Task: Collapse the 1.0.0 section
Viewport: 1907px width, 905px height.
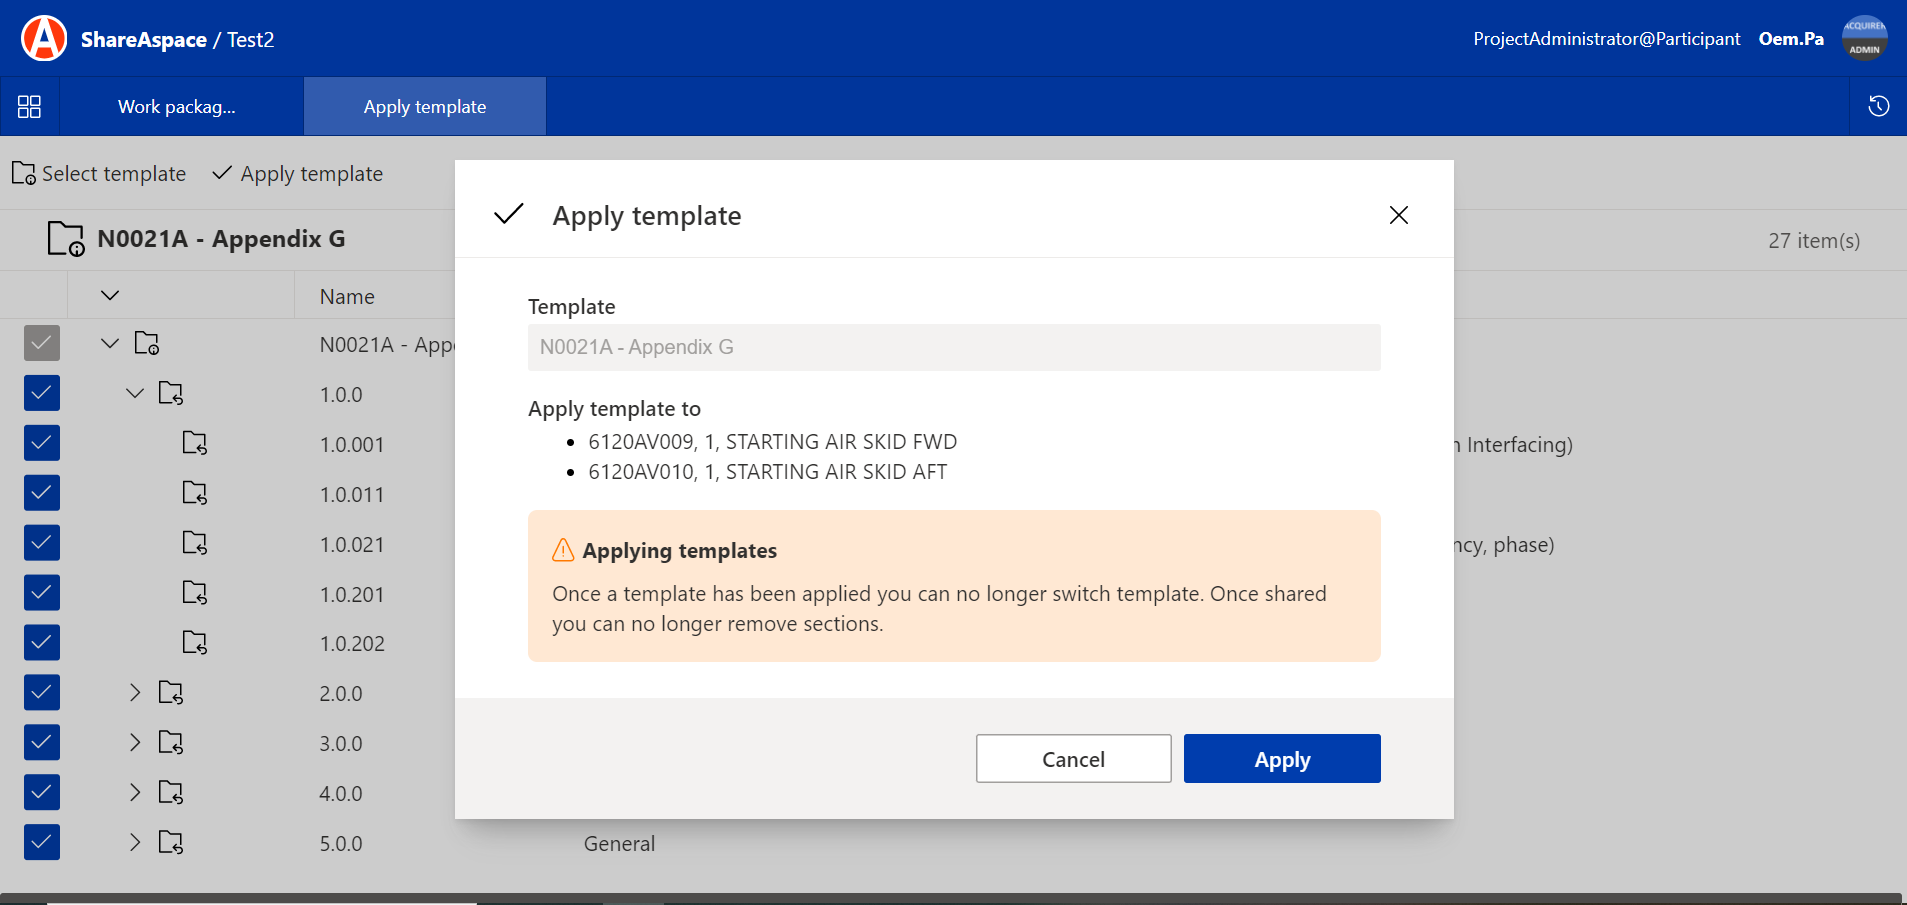Action: pyautogui.click(x=135, y=394)
